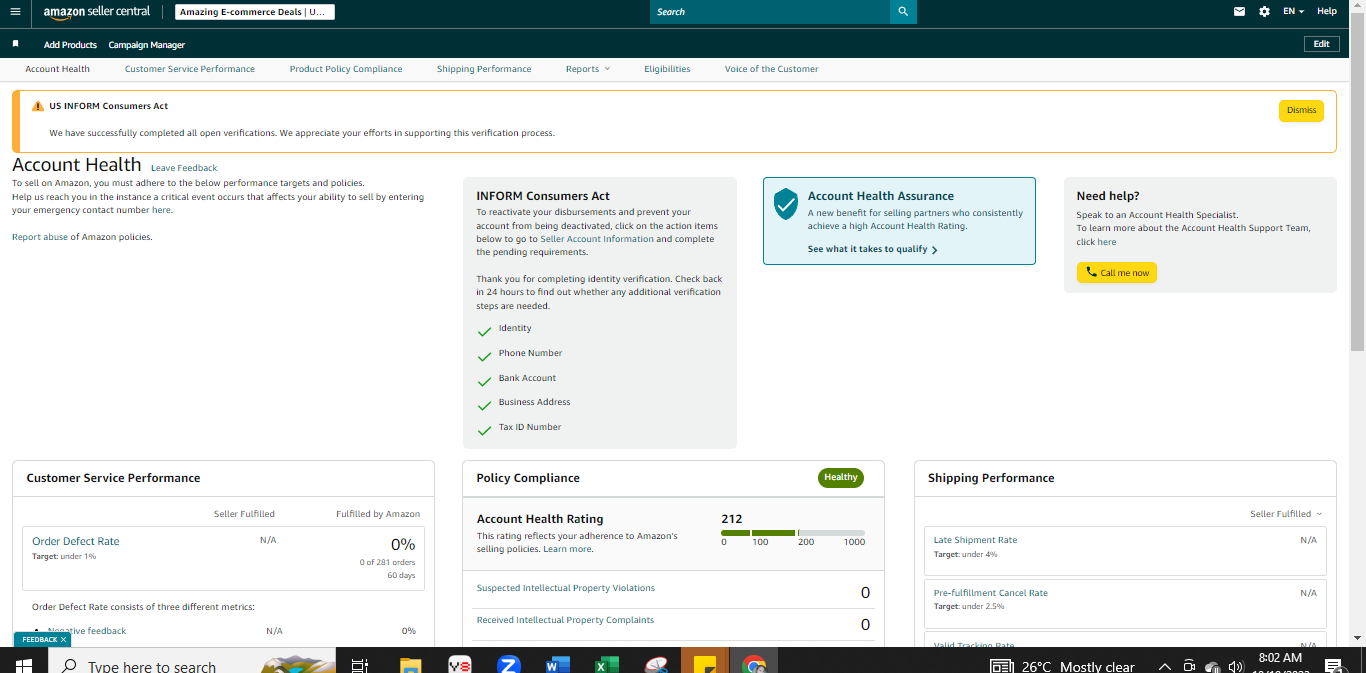Click the '0 of 281 orders' text

(387, 562)
